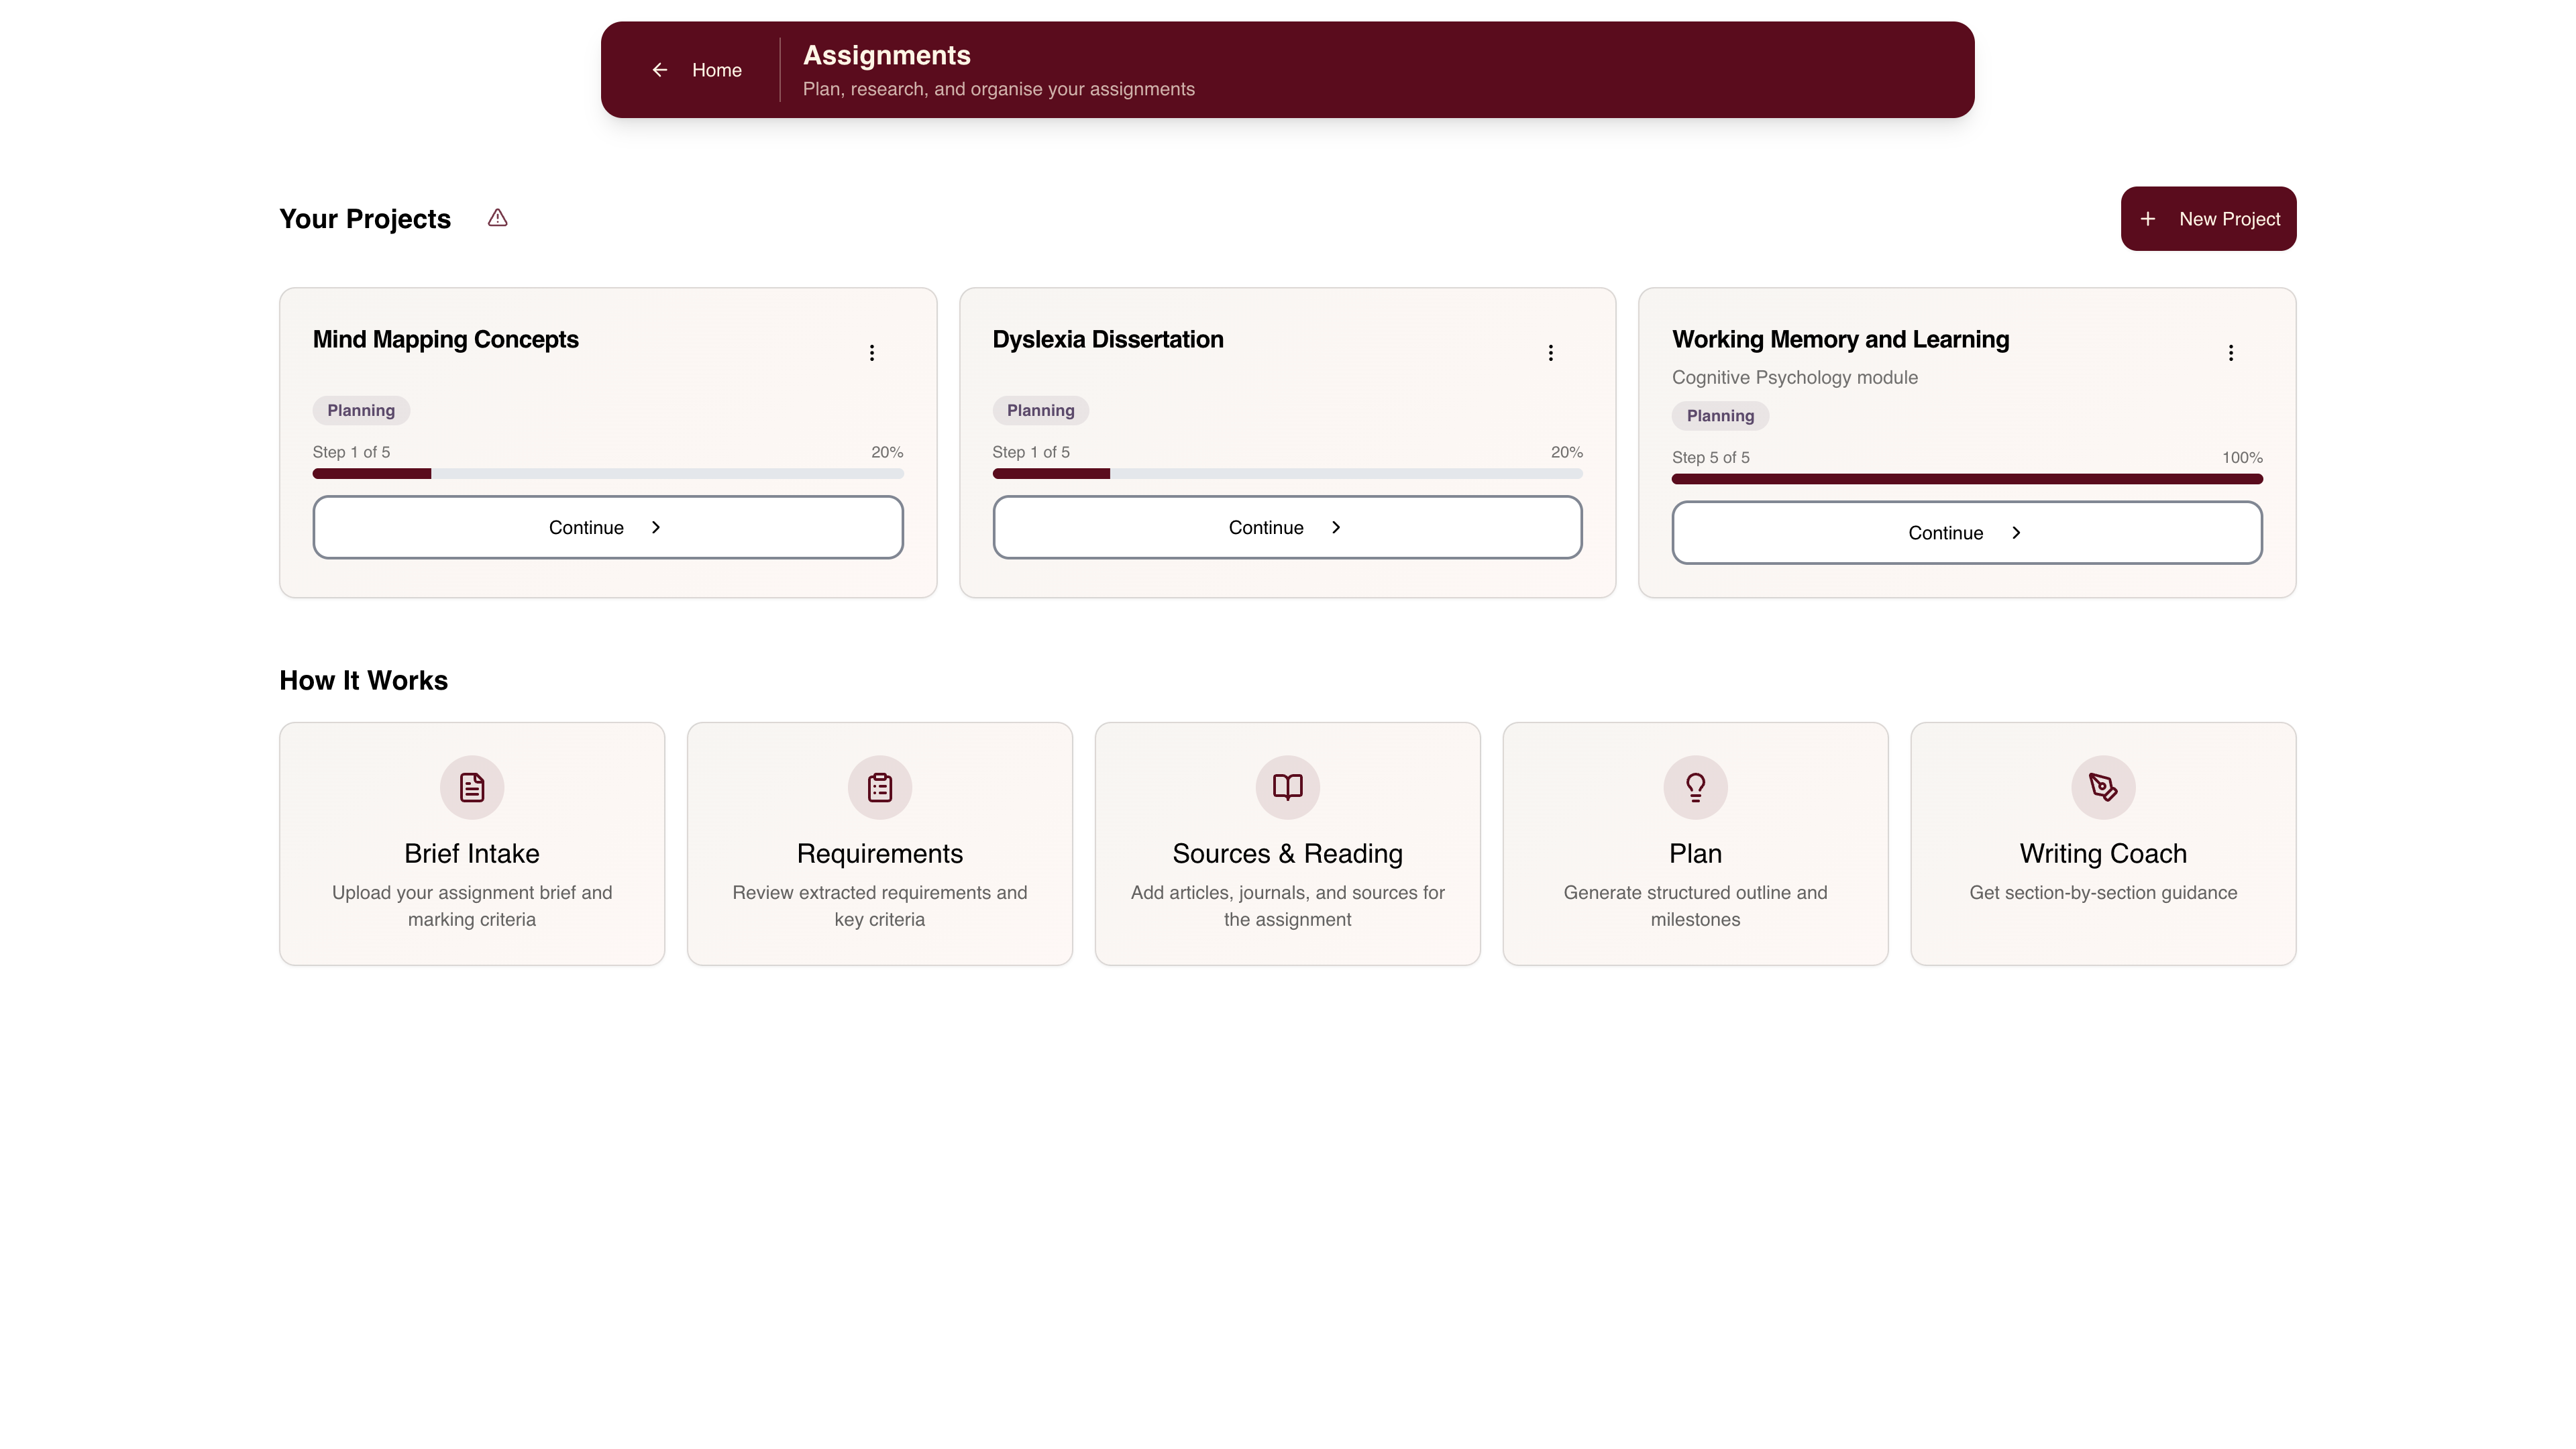The width and height of the screenshot is (2576, 1449).
Task: Open the Mind Mapping Concepts options menu
Action: click(x=872, y=353)
